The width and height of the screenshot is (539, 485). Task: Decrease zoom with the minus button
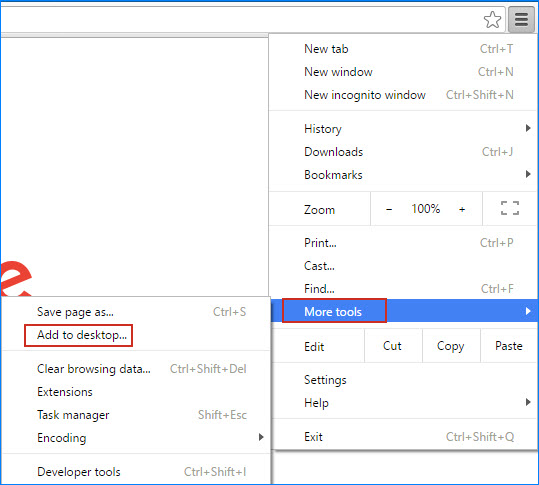coord(389,209)
